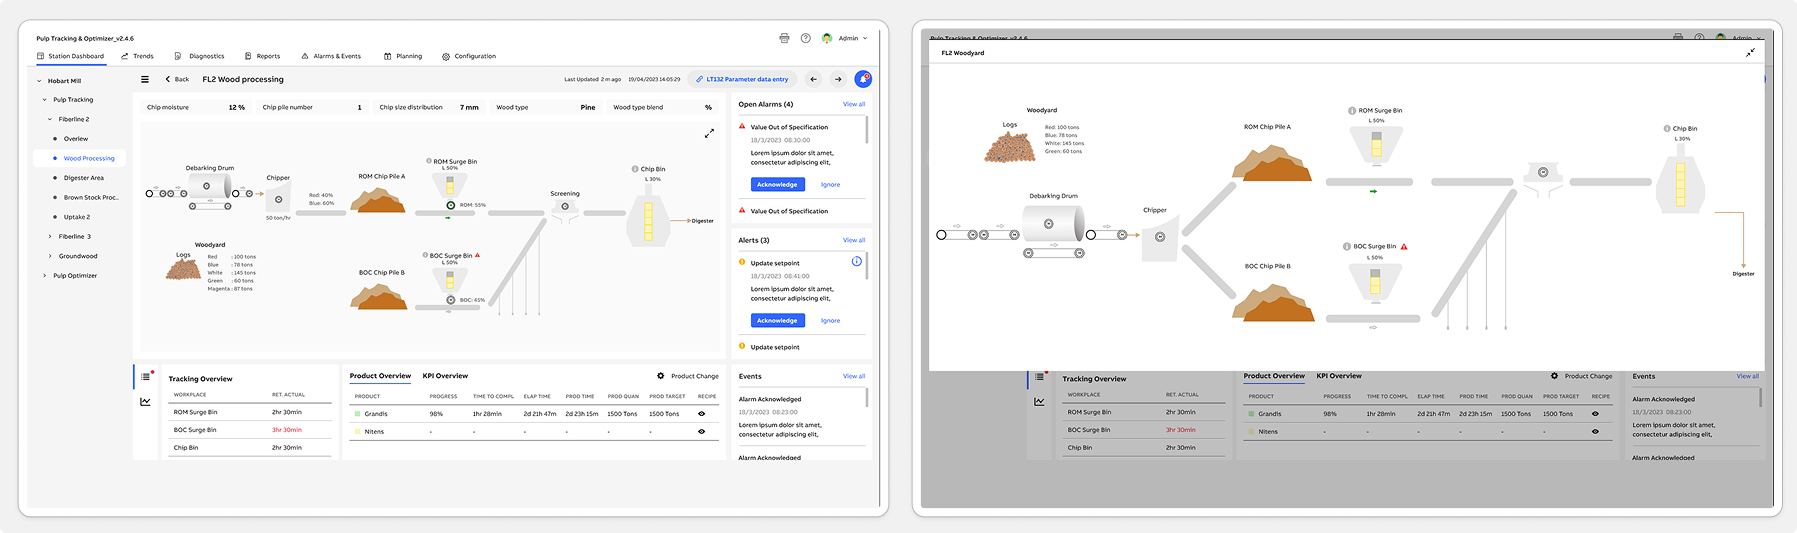Screen dimensions: 1797x533
Task: Toggle the hamburger menu beside Back
Action: click(x=145, y=79)
